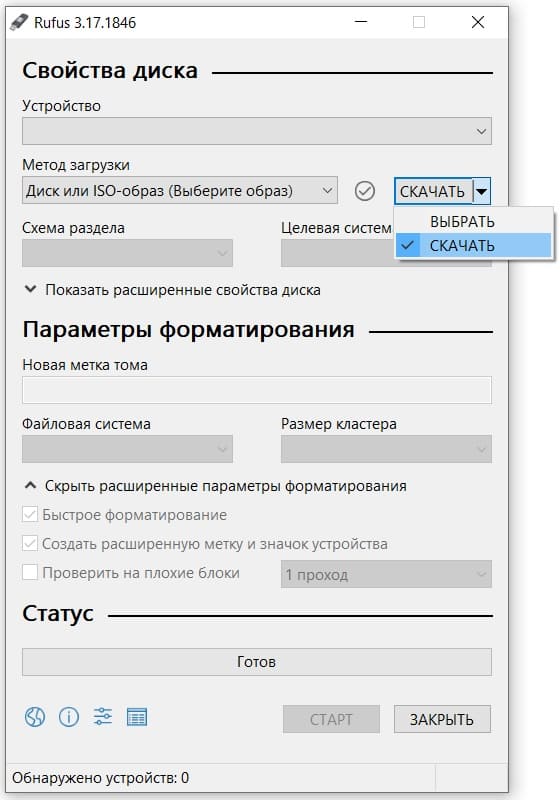
Task: Click the Готов status progress bar
Action: point(257,662)
